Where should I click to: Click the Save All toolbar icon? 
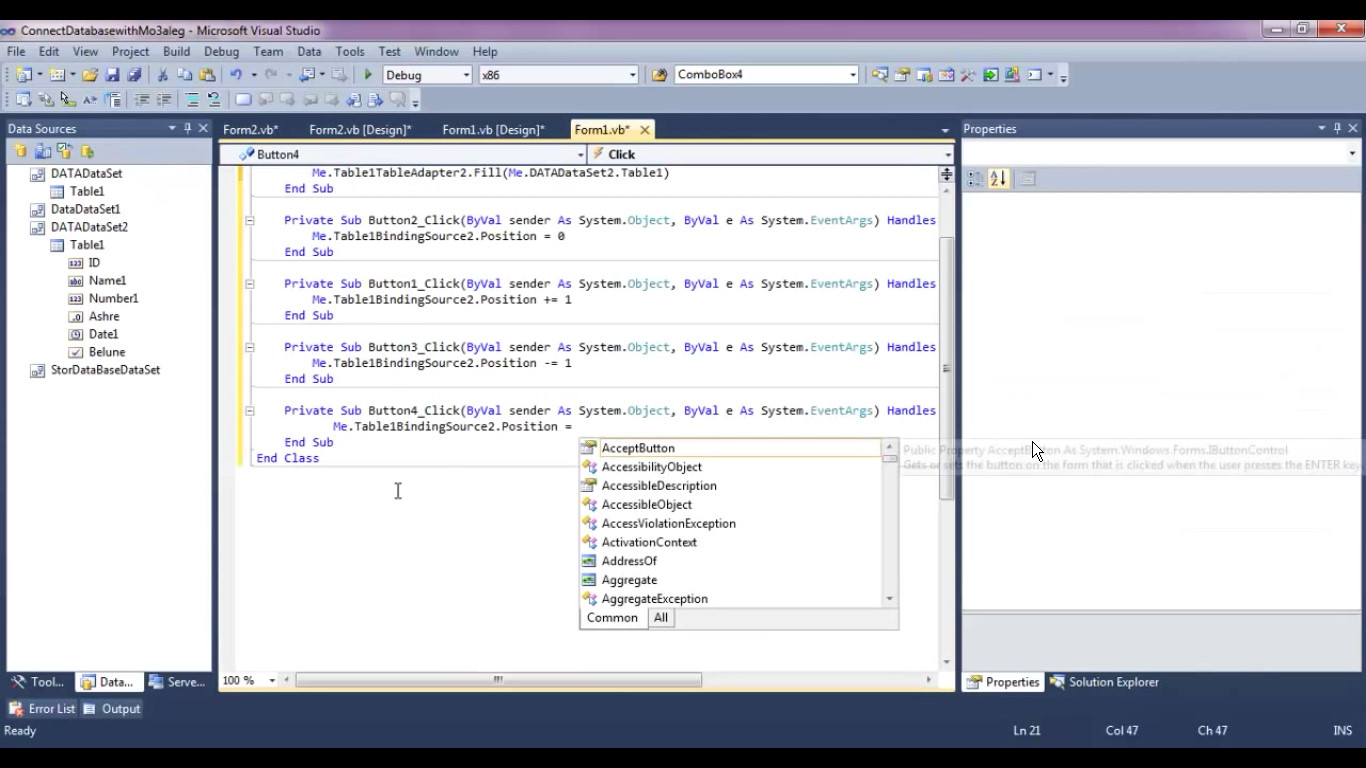tap(134, 75)
